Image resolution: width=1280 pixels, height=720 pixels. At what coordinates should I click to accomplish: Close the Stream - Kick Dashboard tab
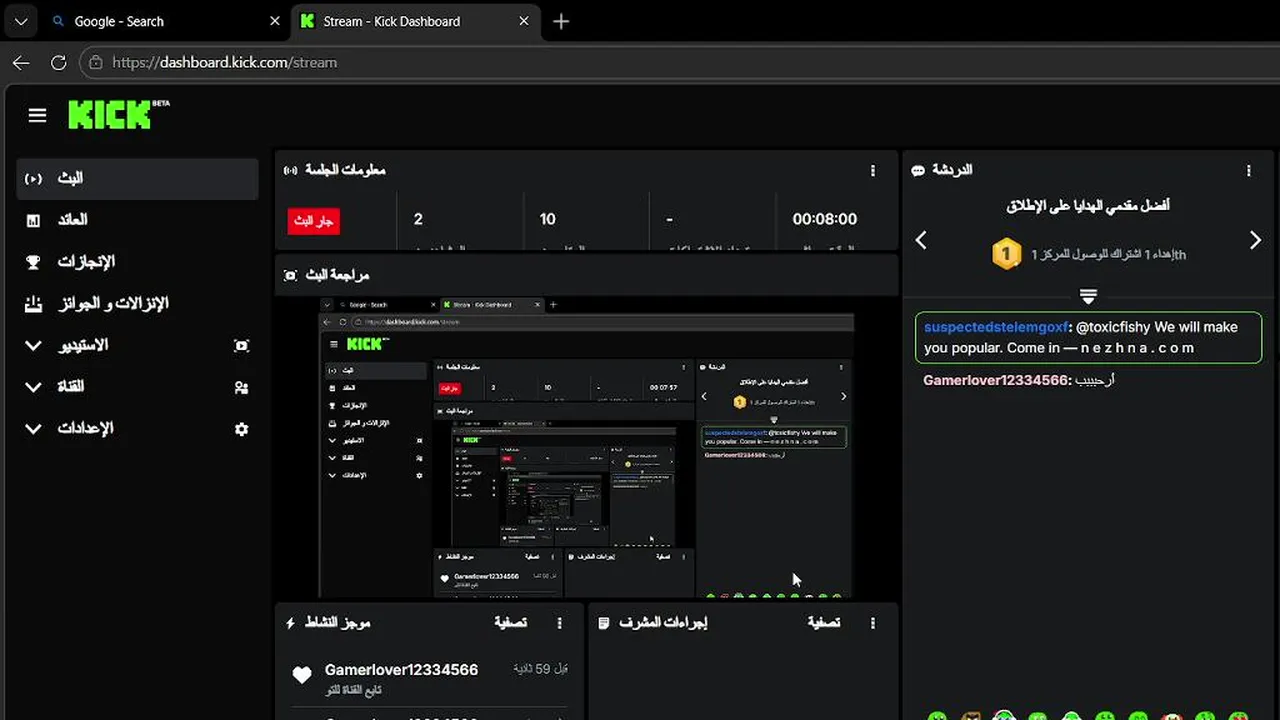[524, 21]
